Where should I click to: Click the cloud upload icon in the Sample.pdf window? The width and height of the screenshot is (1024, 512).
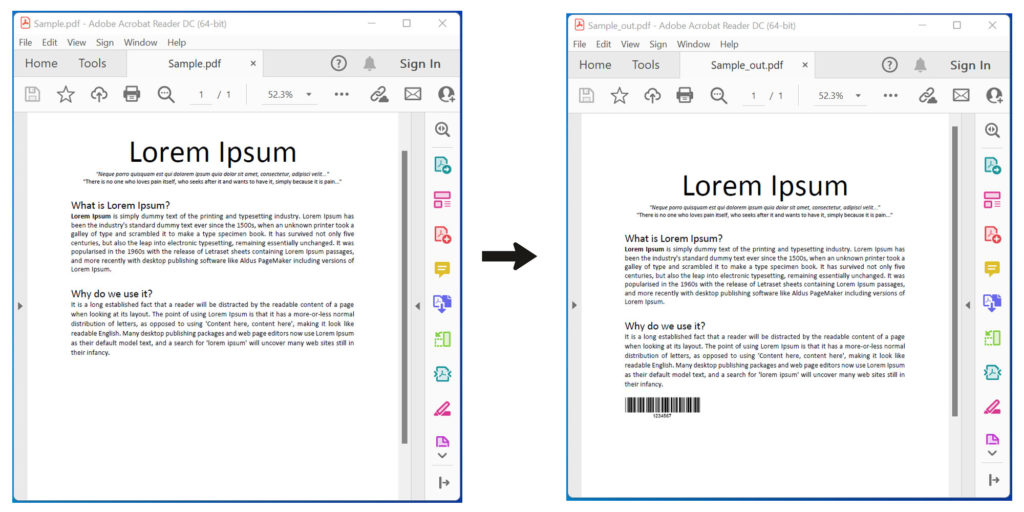pyautogui.click(x=99, y=94)
